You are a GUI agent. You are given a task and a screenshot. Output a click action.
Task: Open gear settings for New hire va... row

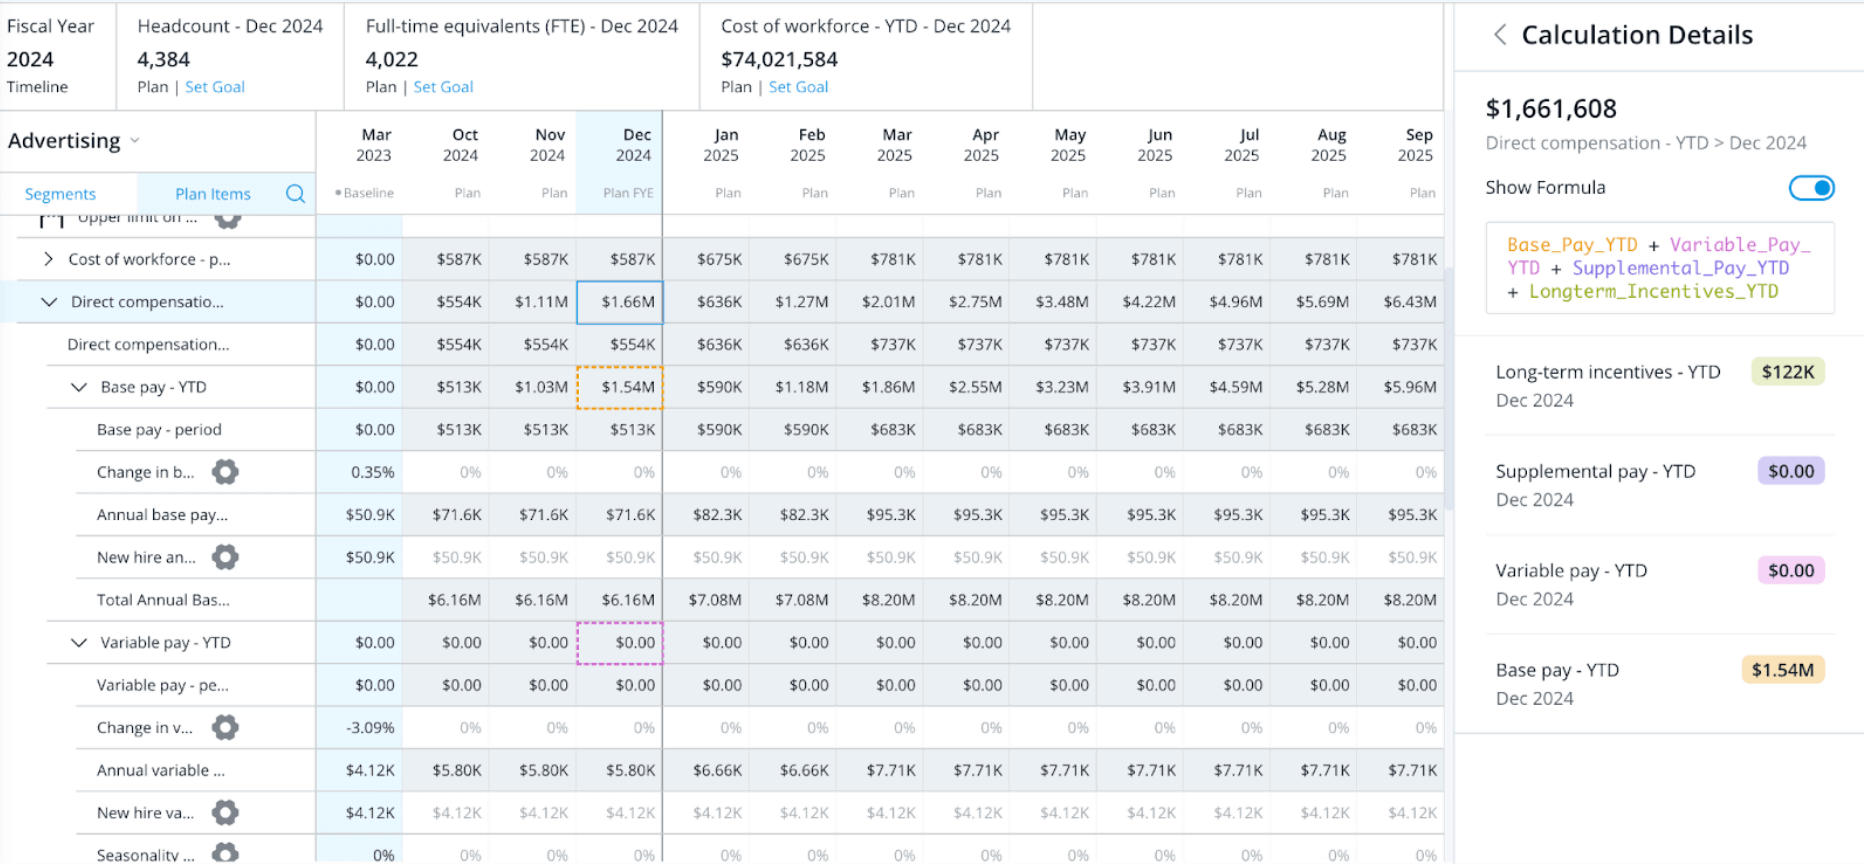point(225,812)
